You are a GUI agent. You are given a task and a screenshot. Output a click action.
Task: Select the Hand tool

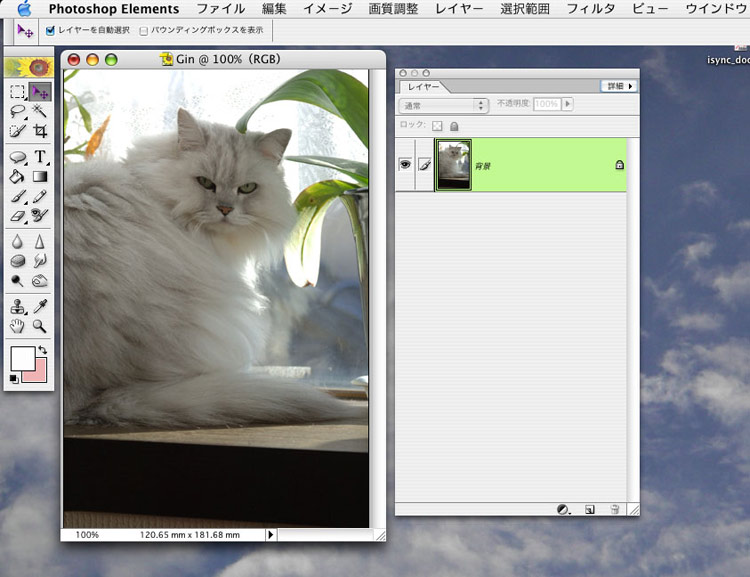pyautogui.click(x=17, y=326)
